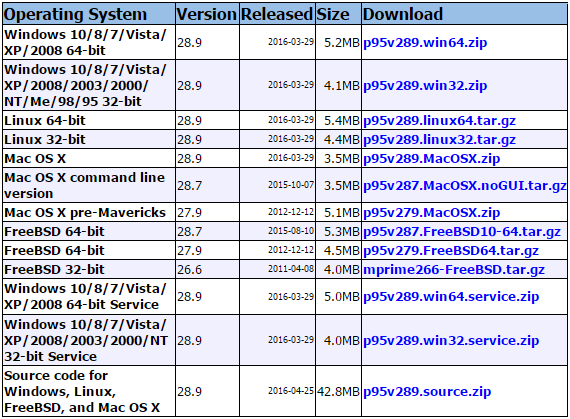570x419 pixels.
Task: Click the p95v279.FreeBSD64.tar.gz link
Action: [451, 251]
